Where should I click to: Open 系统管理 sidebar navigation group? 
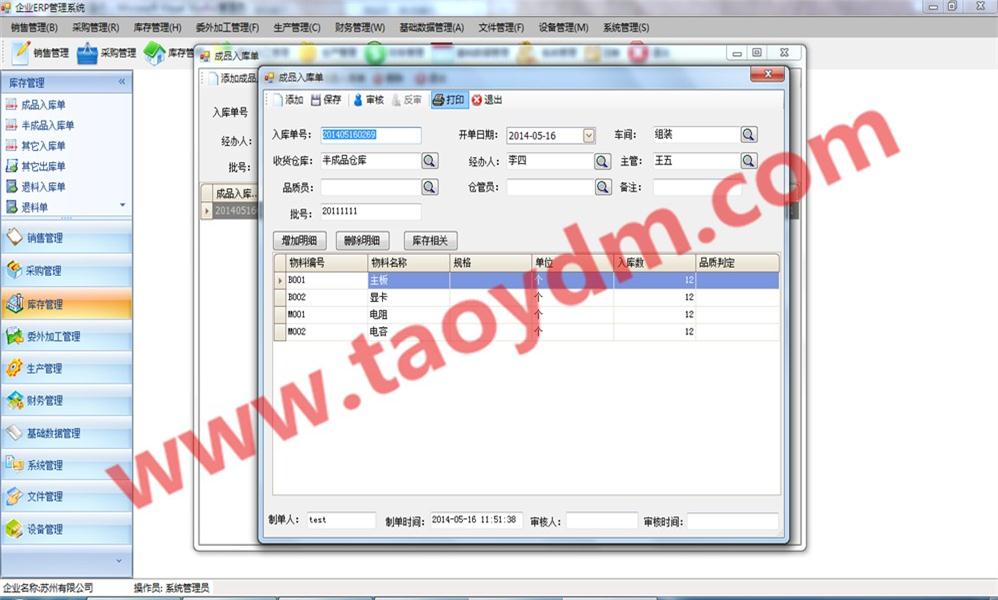click(66, 465)
